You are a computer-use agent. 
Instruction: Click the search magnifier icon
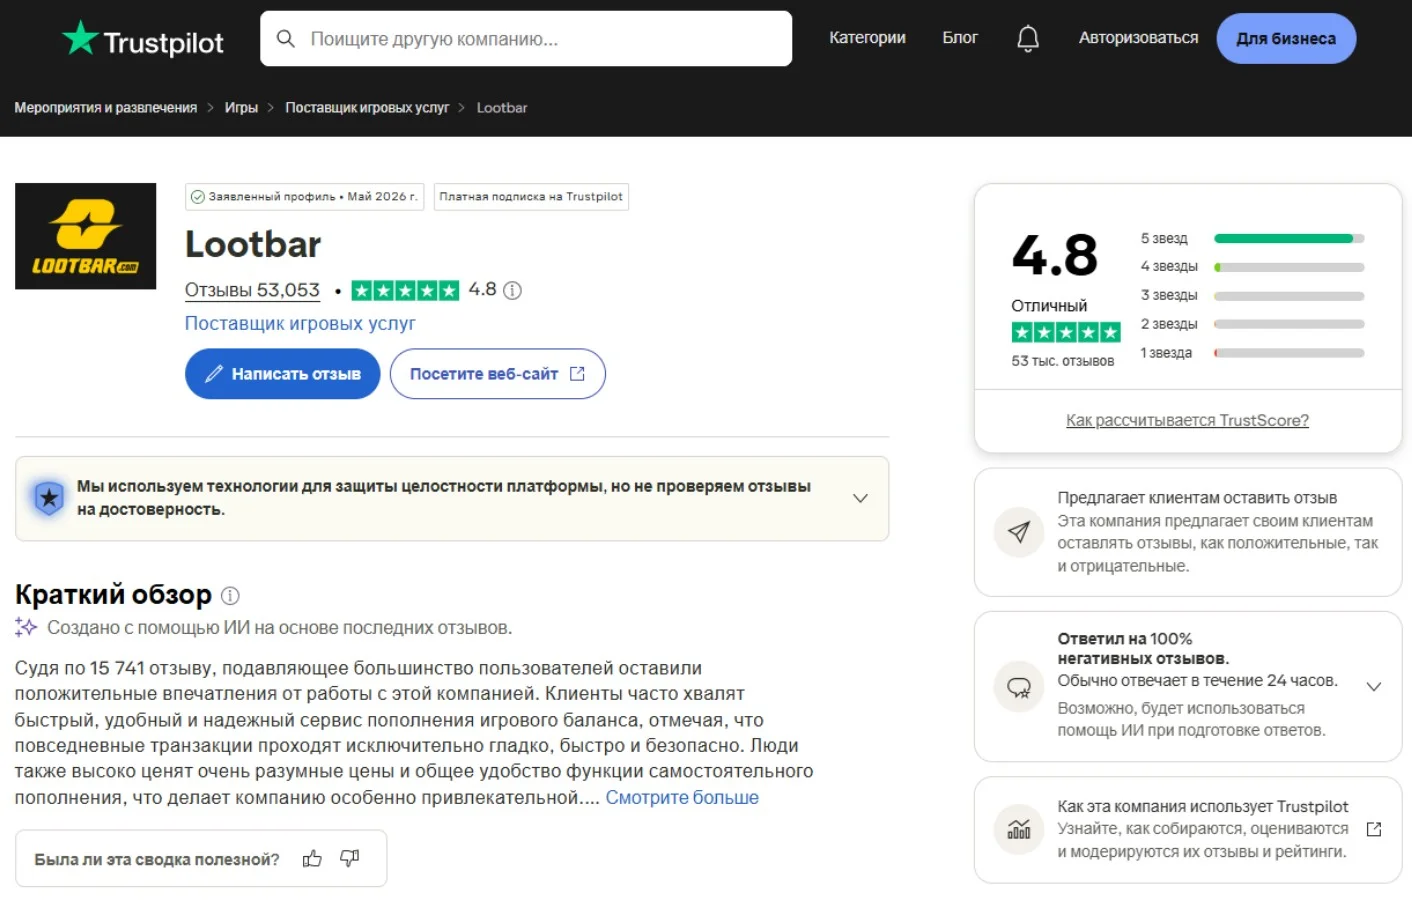[286, 39]
